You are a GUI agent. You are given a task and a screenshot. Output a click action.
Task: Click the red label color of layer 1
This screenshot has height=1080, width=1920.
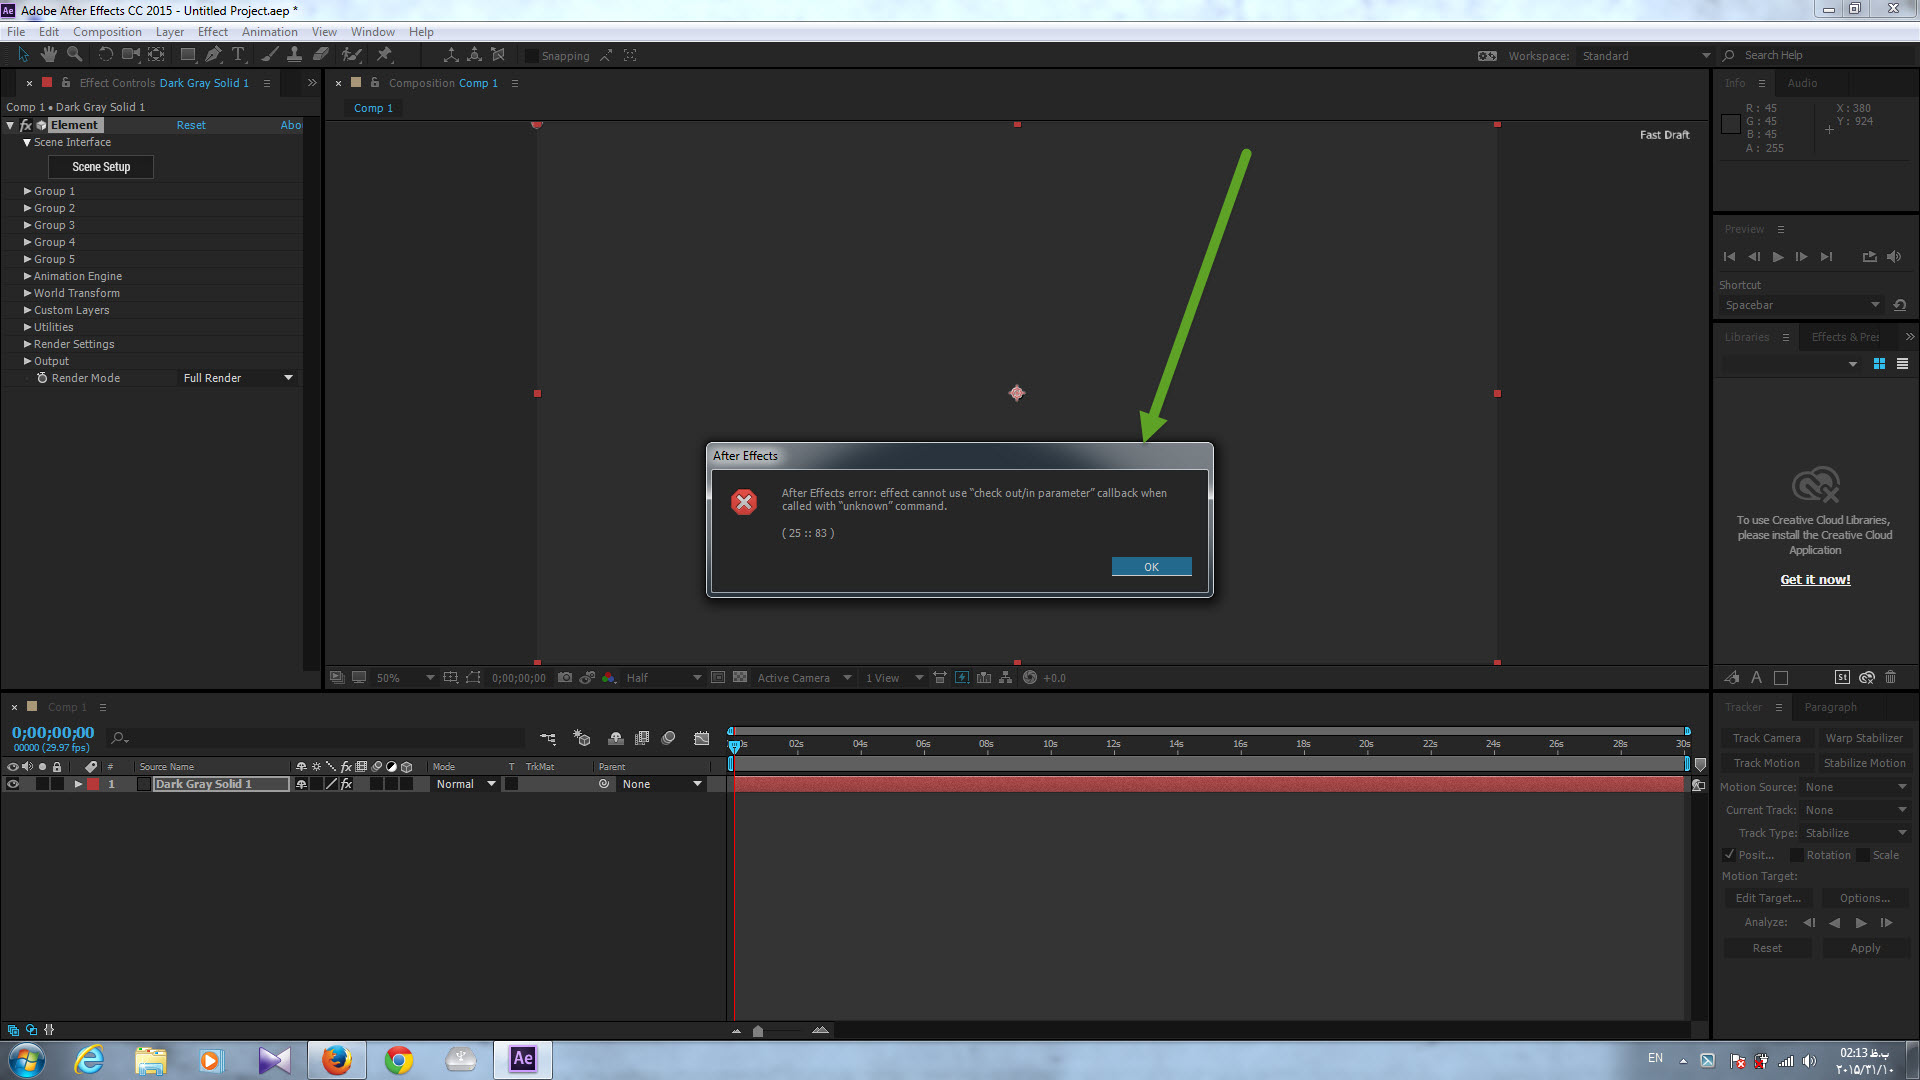(x=93, y=784)
